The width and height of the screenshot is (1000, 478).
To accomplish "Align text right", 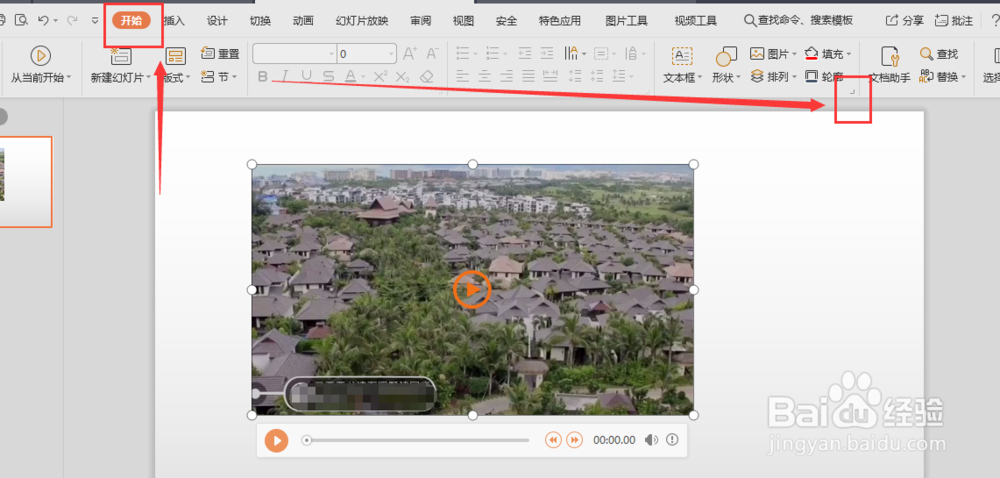I will (506, 76).
